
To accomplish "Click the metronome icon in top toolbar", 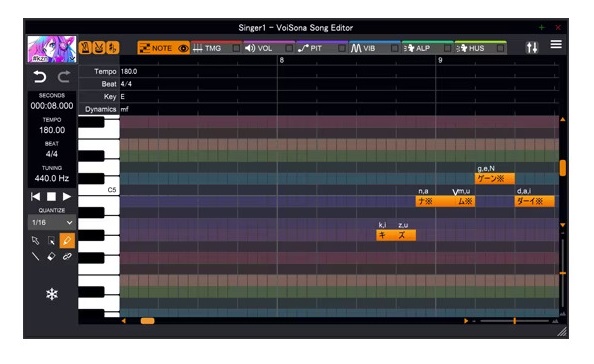I will click(x=85, y=48).
